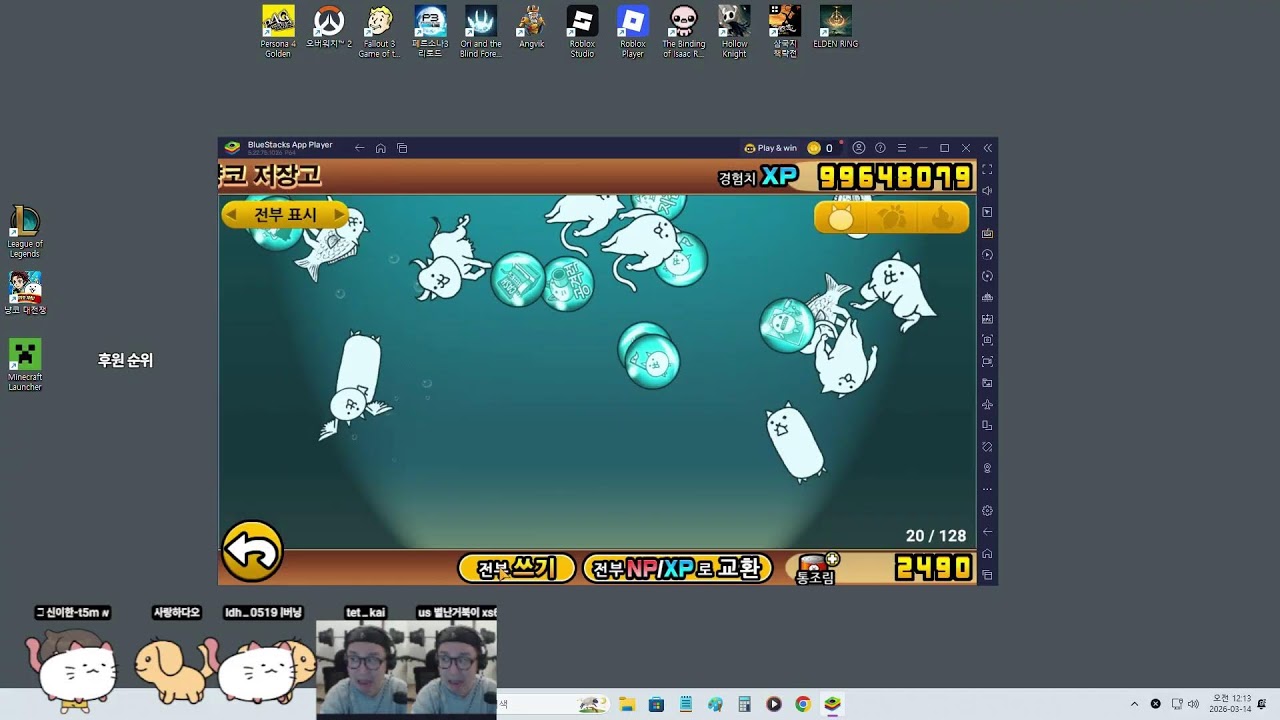Expand the system tray hidden icons chevron
This screenshot has height=720, width=1280.
tap(1134, 704)
